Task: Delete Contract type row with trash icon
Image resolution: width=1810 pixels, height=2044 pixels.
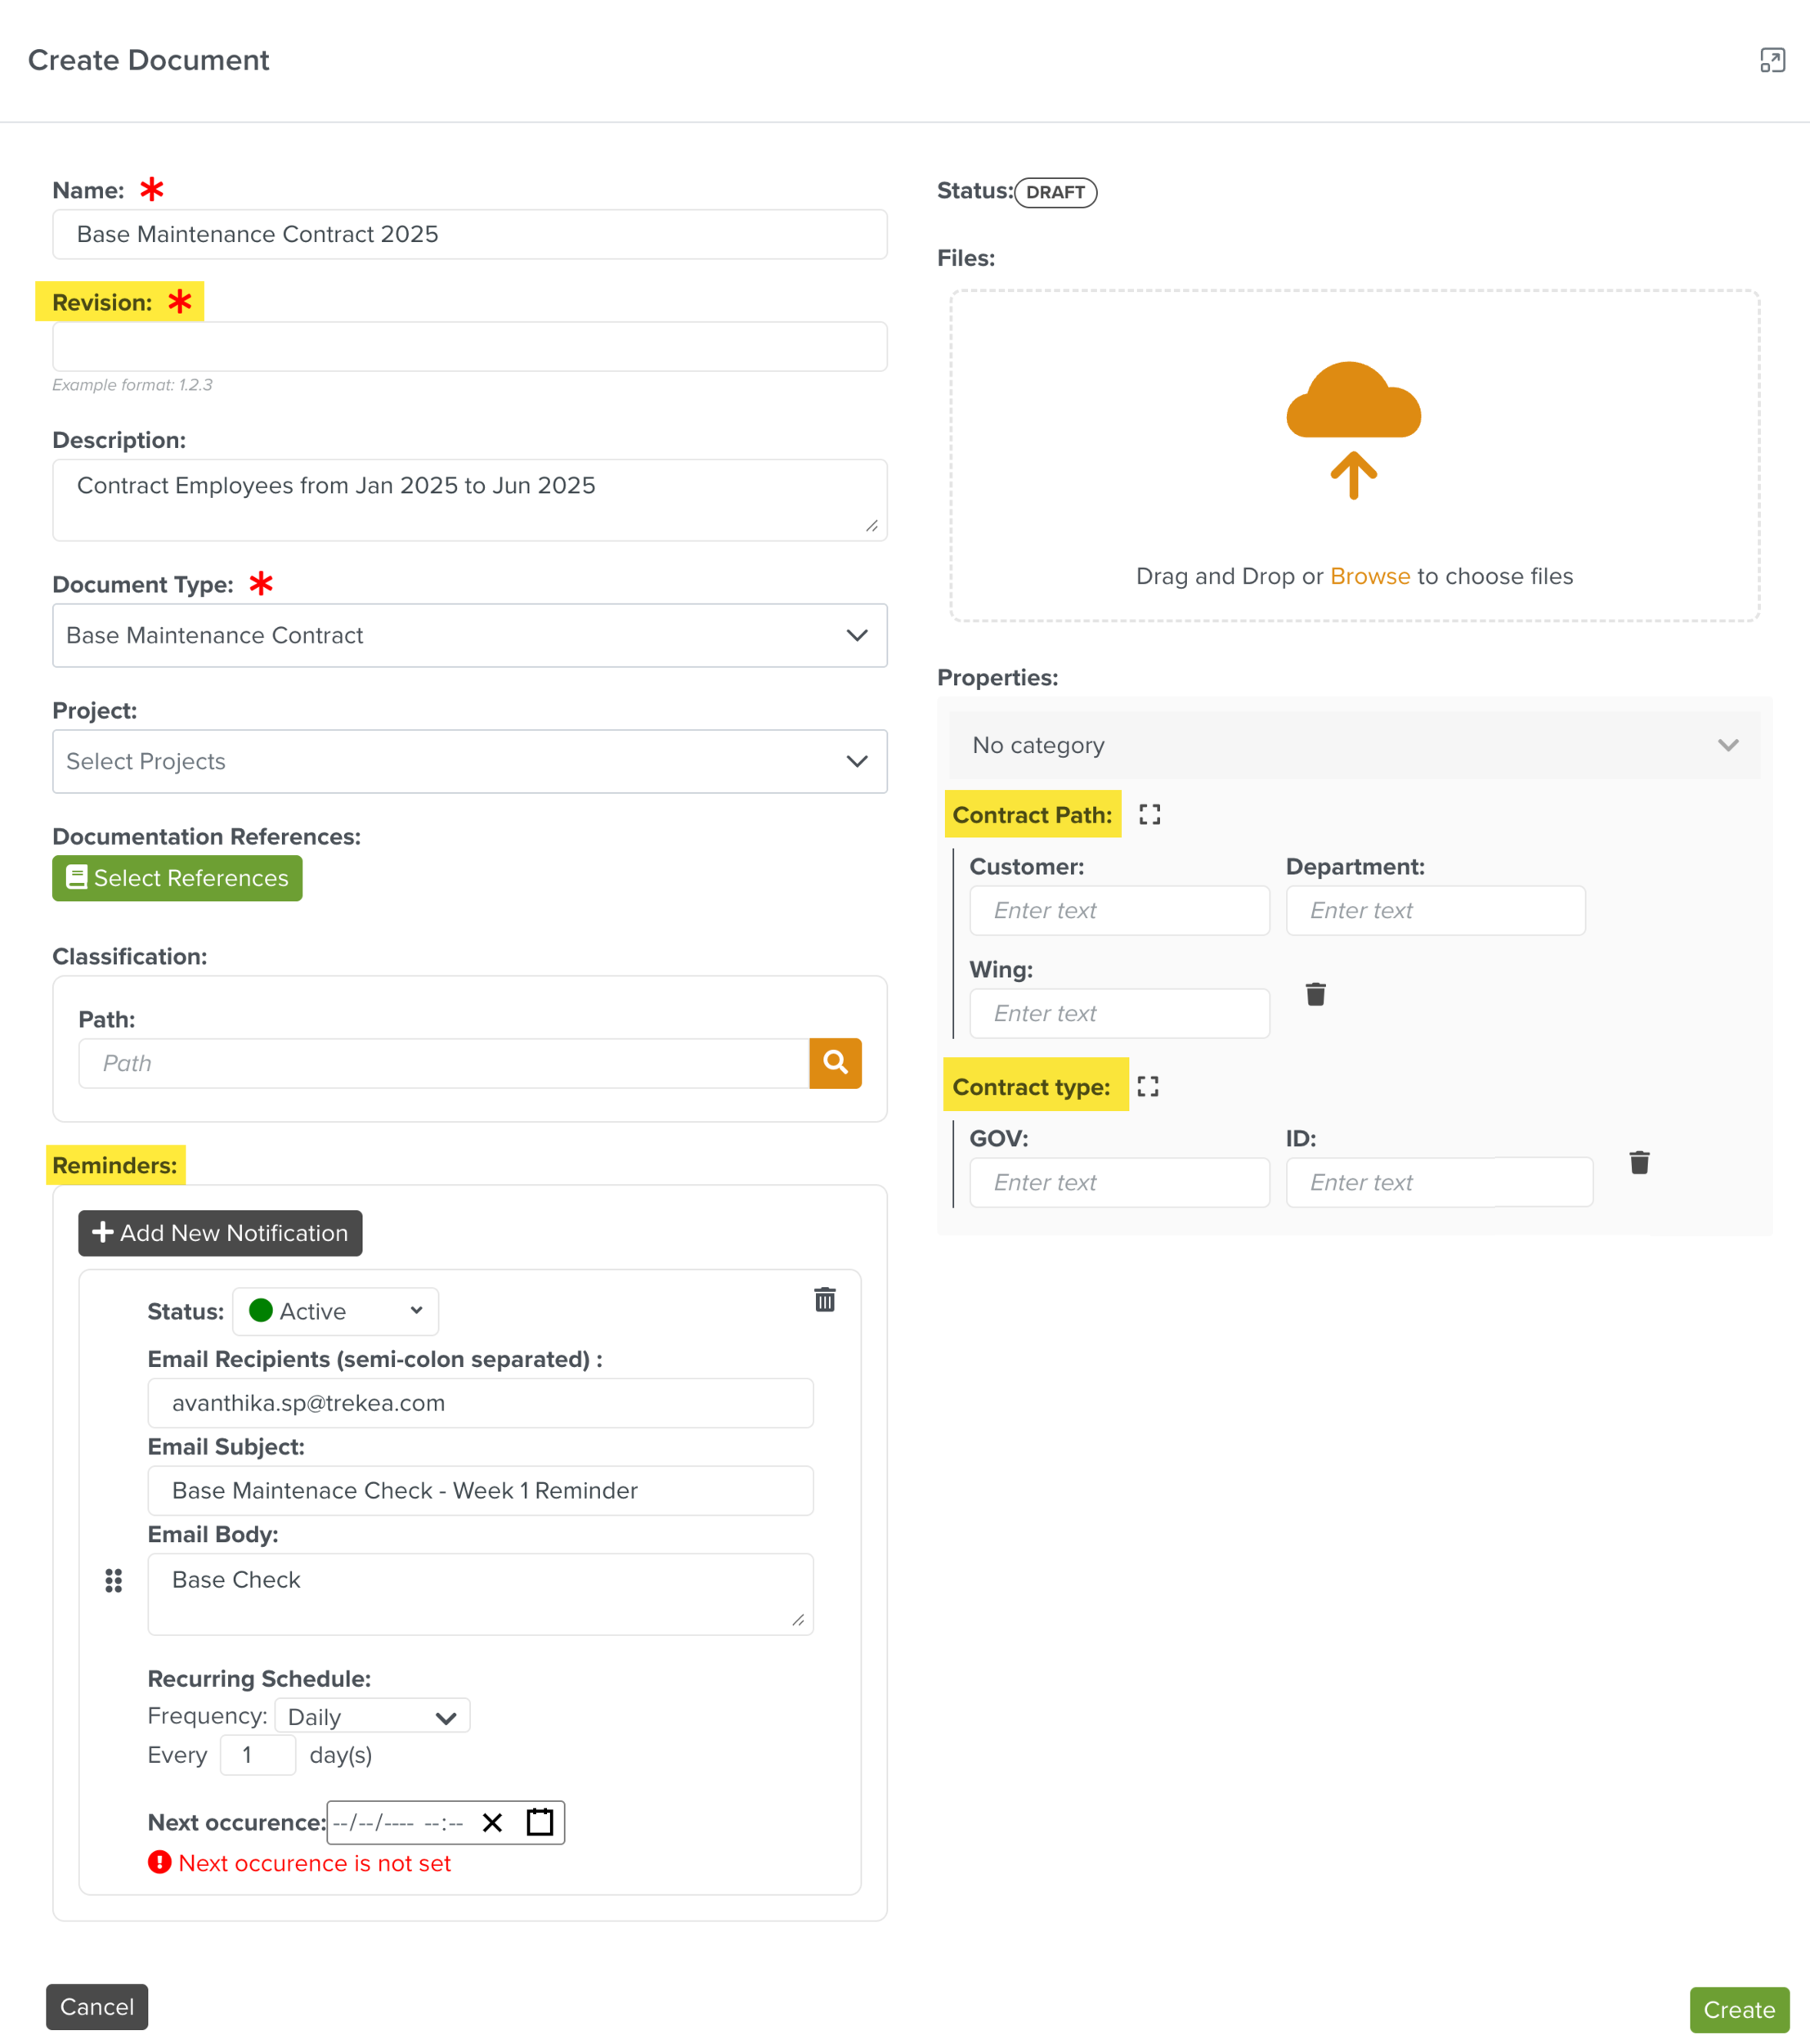Action: click(1639, 1163)
